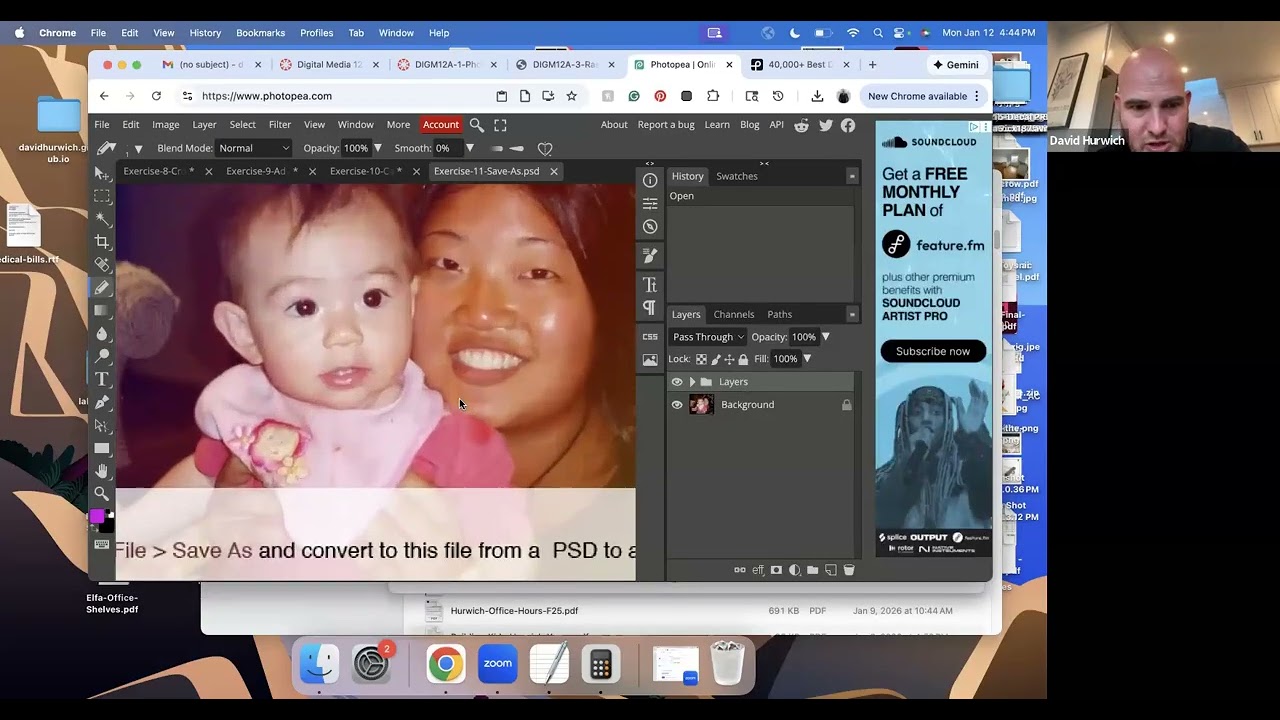Select the Path Select tool

[x=102, y=425]
